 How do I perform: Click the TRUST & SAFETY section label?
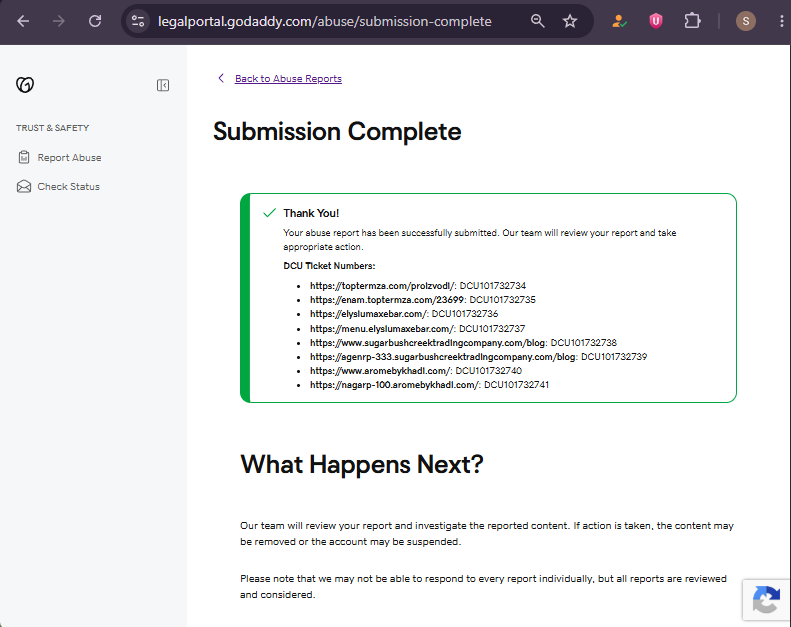52,128
